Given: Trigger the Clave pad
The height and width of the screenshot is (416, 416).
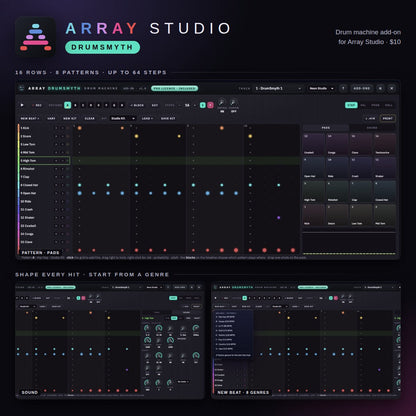Looking at the screenshot, I should click(361, 144).
